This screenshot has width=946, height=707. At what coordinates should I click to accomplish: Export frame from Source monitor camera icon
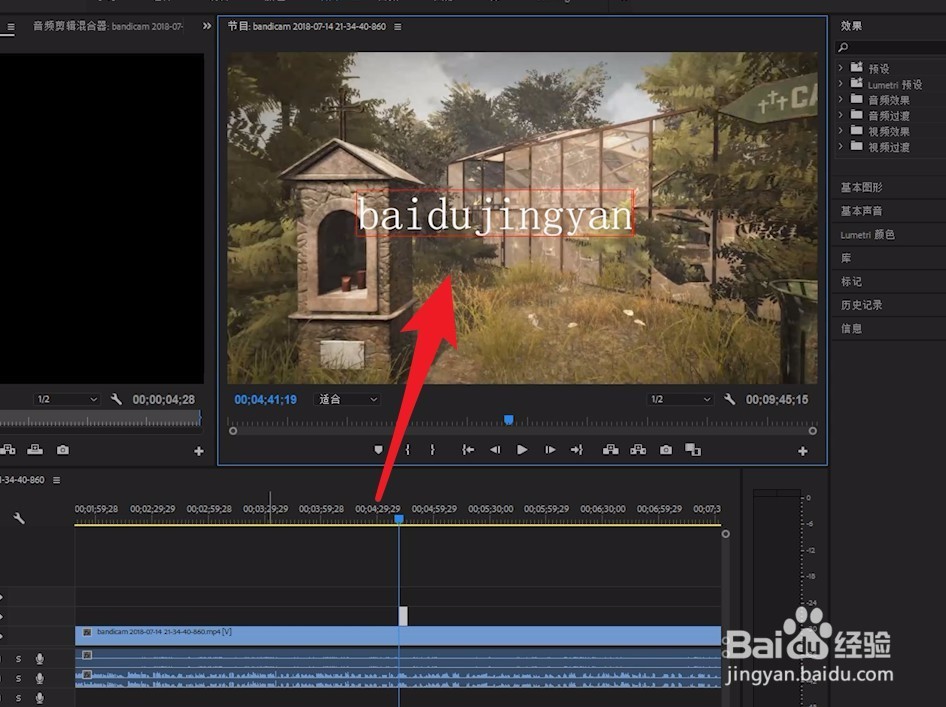click(63, 450)
